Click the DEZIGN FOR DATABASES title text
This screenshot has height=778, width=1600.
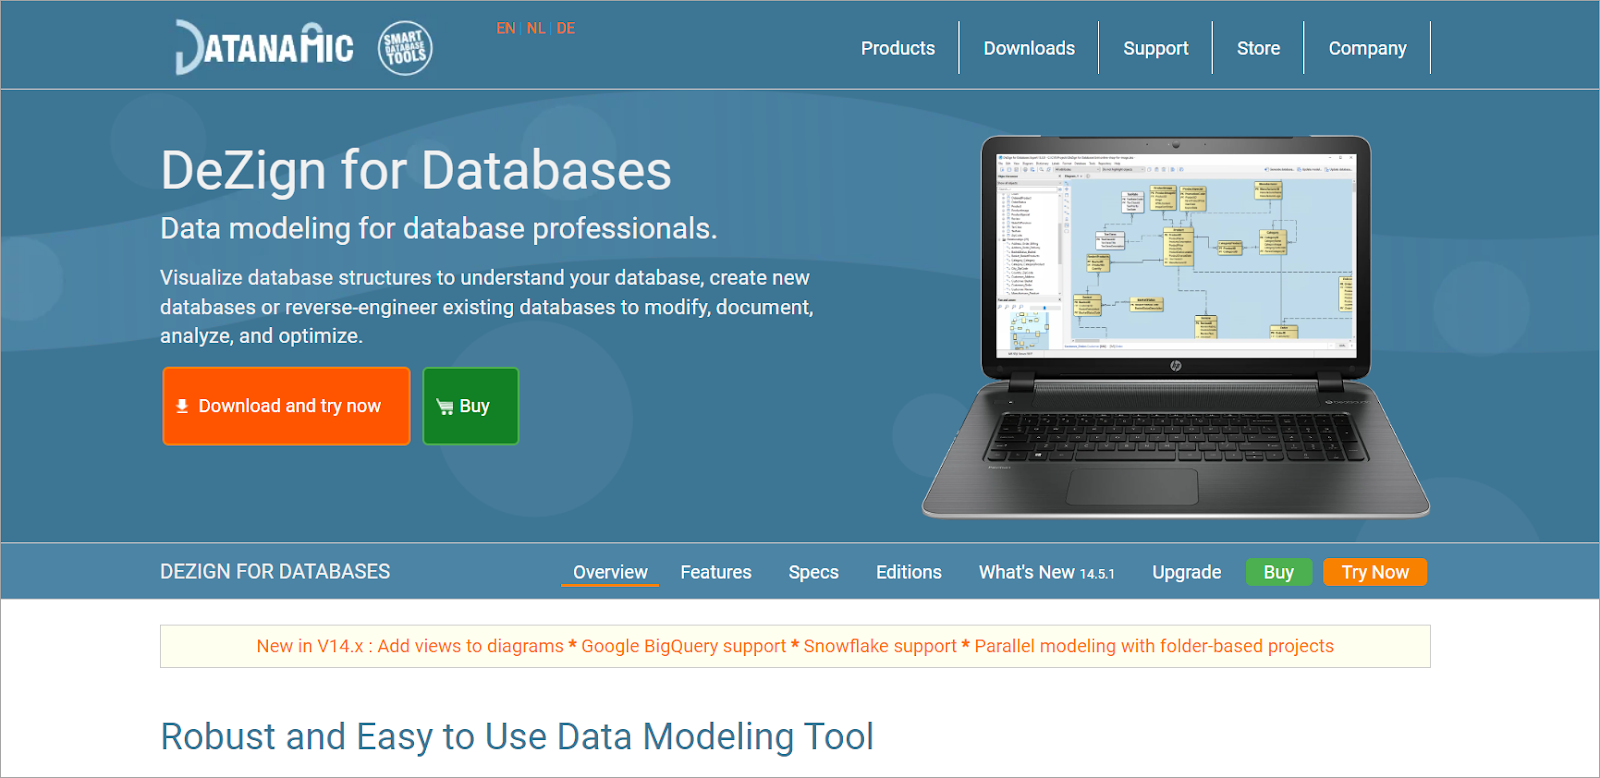coord(275,572)
